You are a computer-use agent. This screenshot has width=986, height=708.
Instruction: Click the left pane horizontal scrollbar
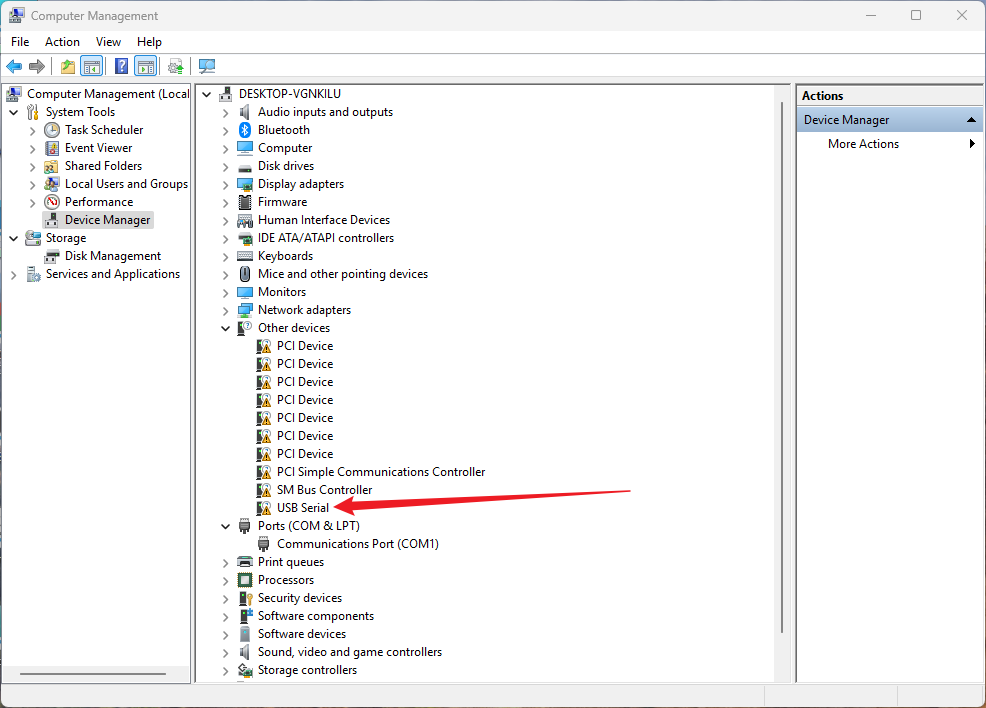(x=92, y=674)
